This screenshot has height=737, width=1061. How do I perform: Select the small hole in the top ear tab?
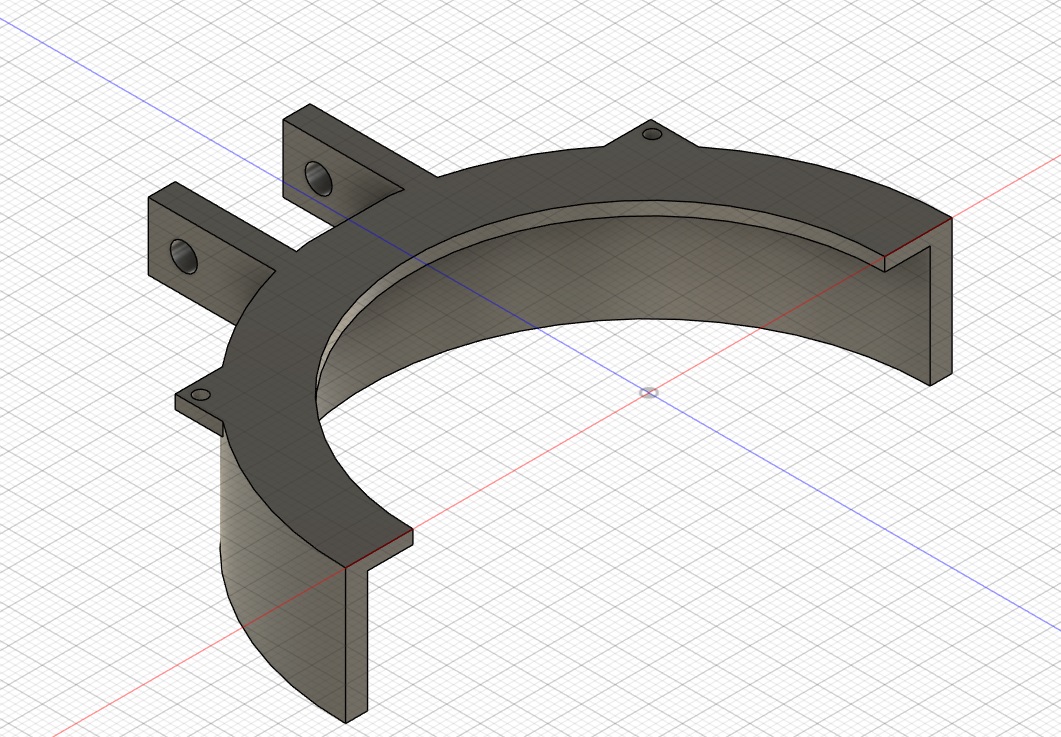coord(652,133)
